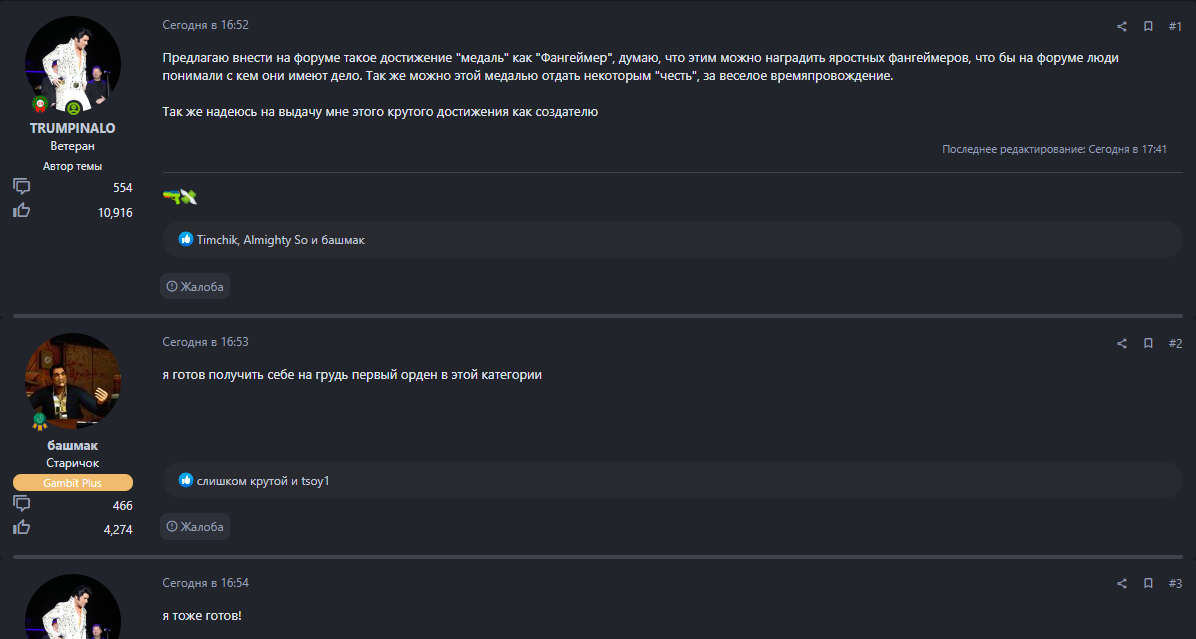
Task: Open TRUMPINALO's profile avatar in first post
Action: tap(73, 65)
